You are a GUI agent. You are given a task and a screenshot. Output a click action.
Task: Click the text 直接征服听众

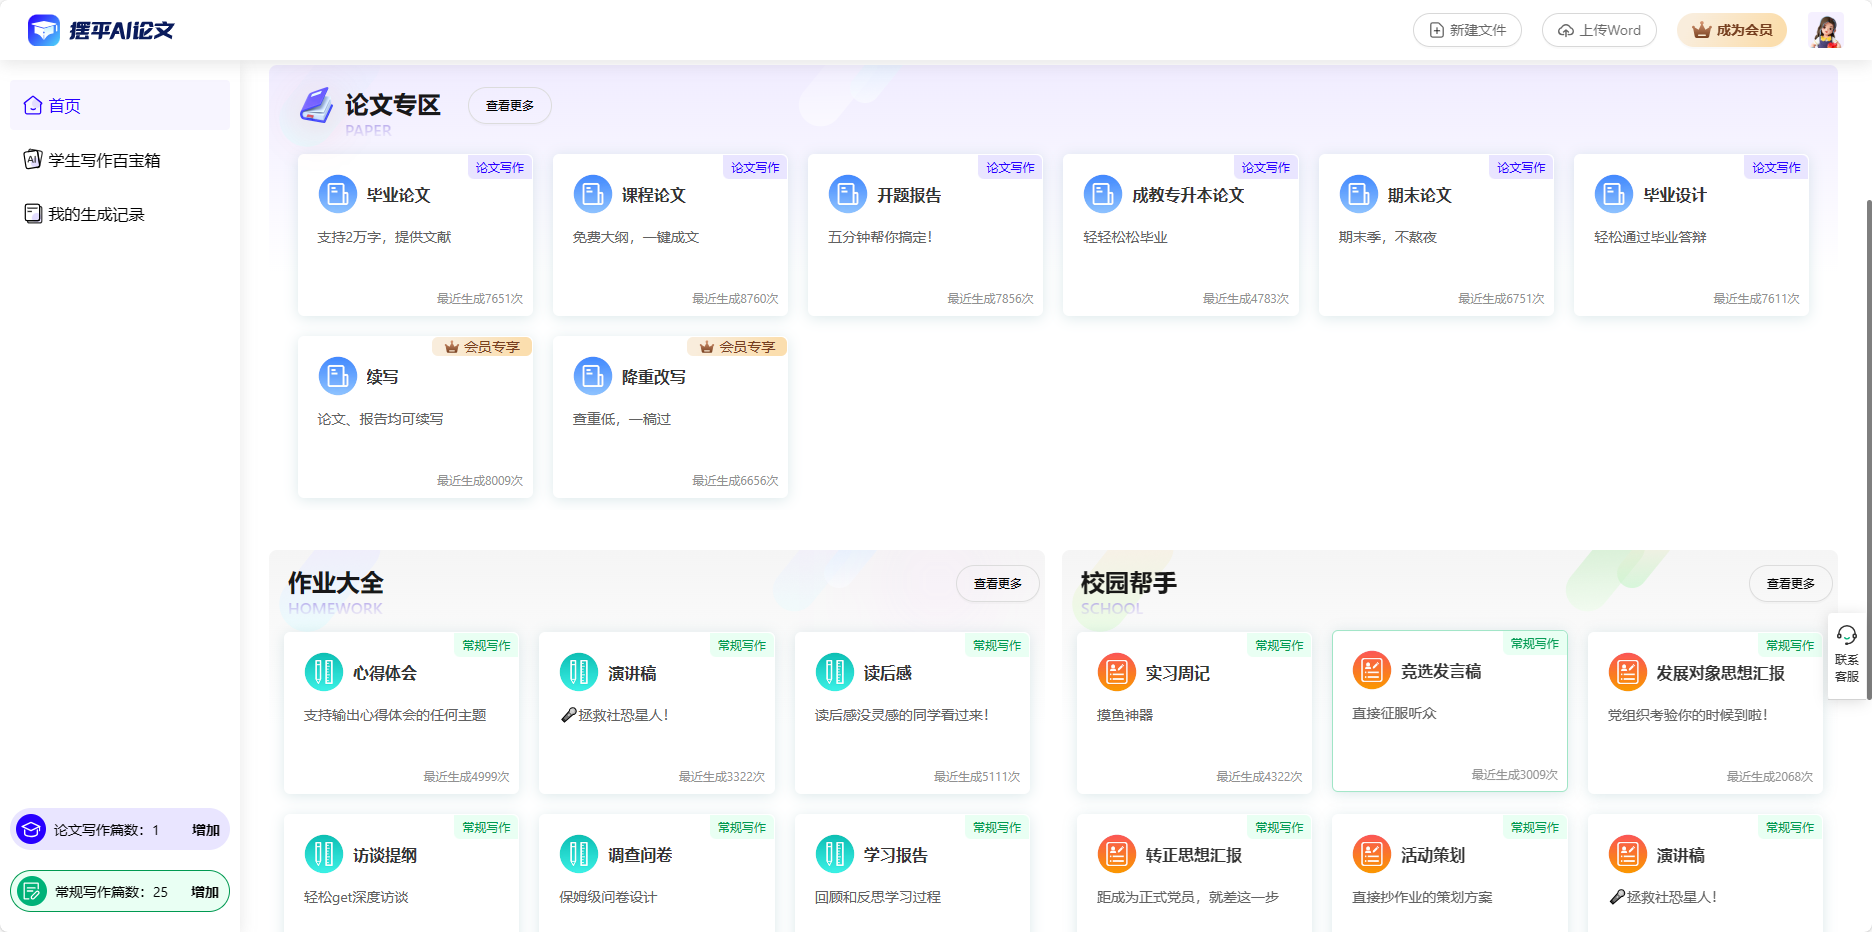(x=1394, y=713)
